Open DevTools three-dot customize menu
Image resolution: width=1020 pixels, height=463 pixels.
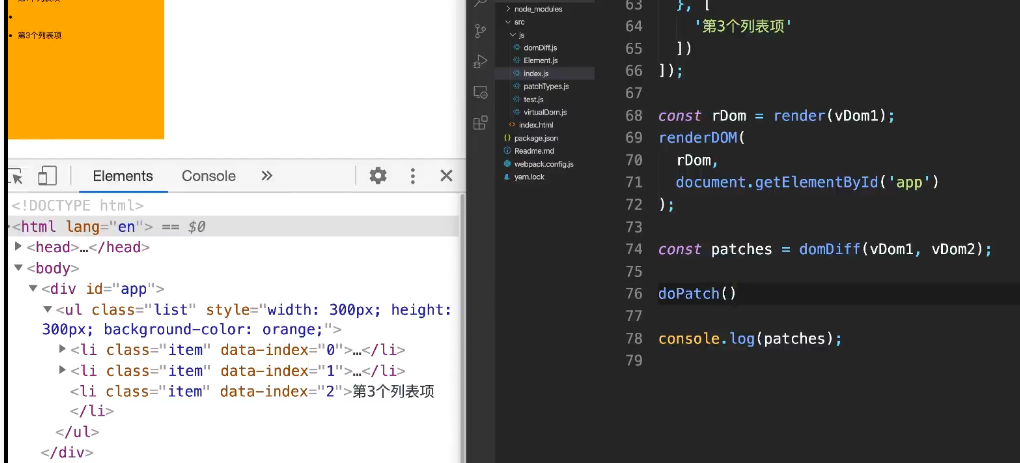[x=412, y=176]
